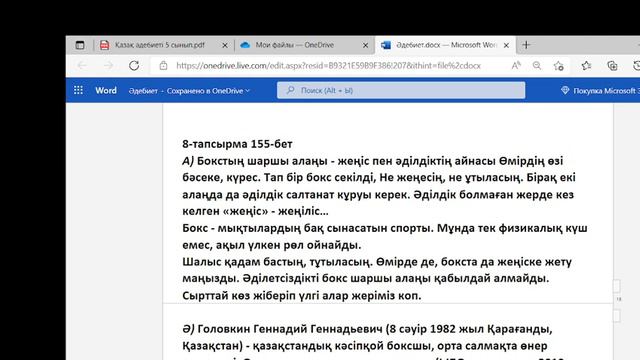Click the line starting бәсеке, күрес. Тап бір
The width and height of the screenshot is (640, 360).
[379, 178]
